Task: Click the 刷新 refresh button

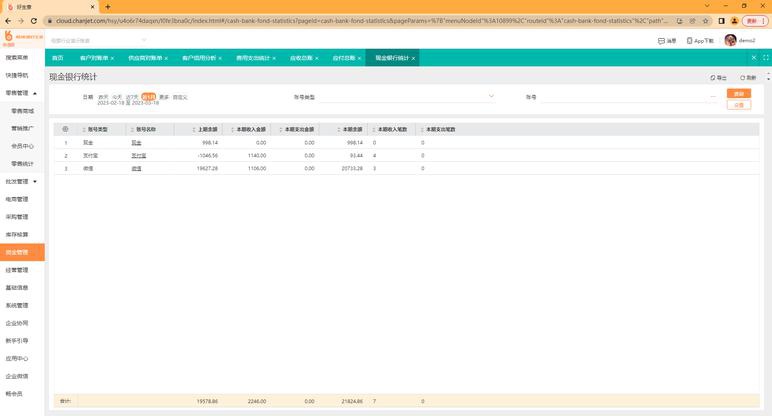Action: (x=748, y=78)
